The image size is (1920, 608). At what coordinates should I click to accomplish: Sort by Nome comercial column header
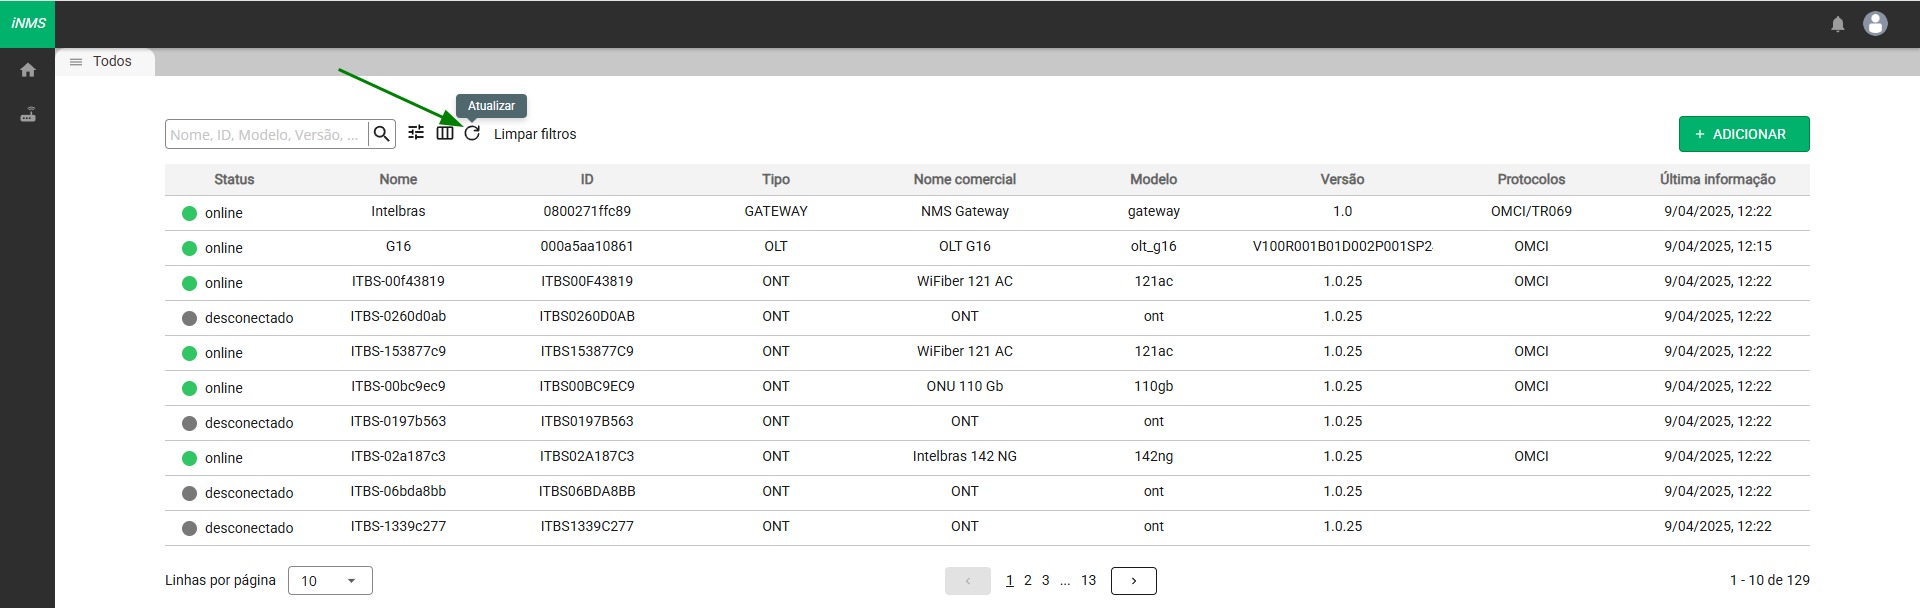pos(965,180)
